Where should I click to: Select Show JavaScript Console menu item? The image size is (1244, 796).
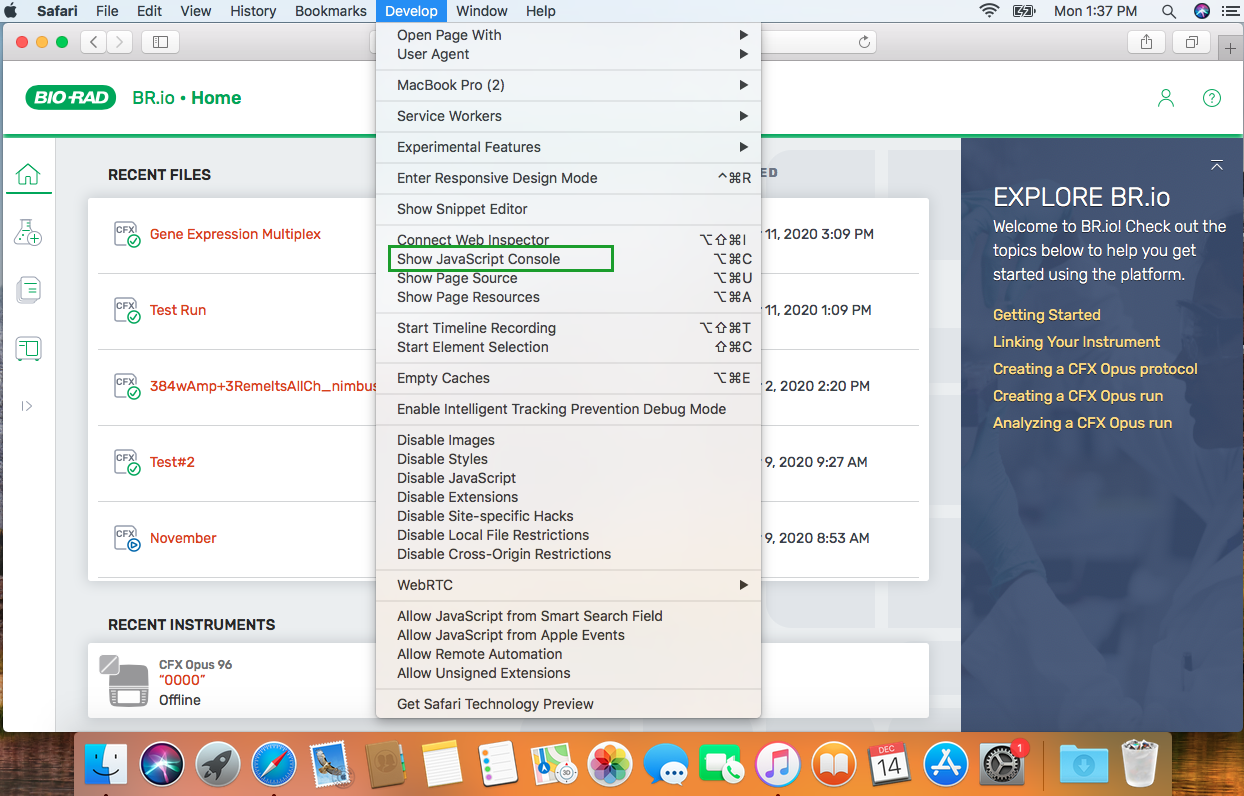pos(568,259)
